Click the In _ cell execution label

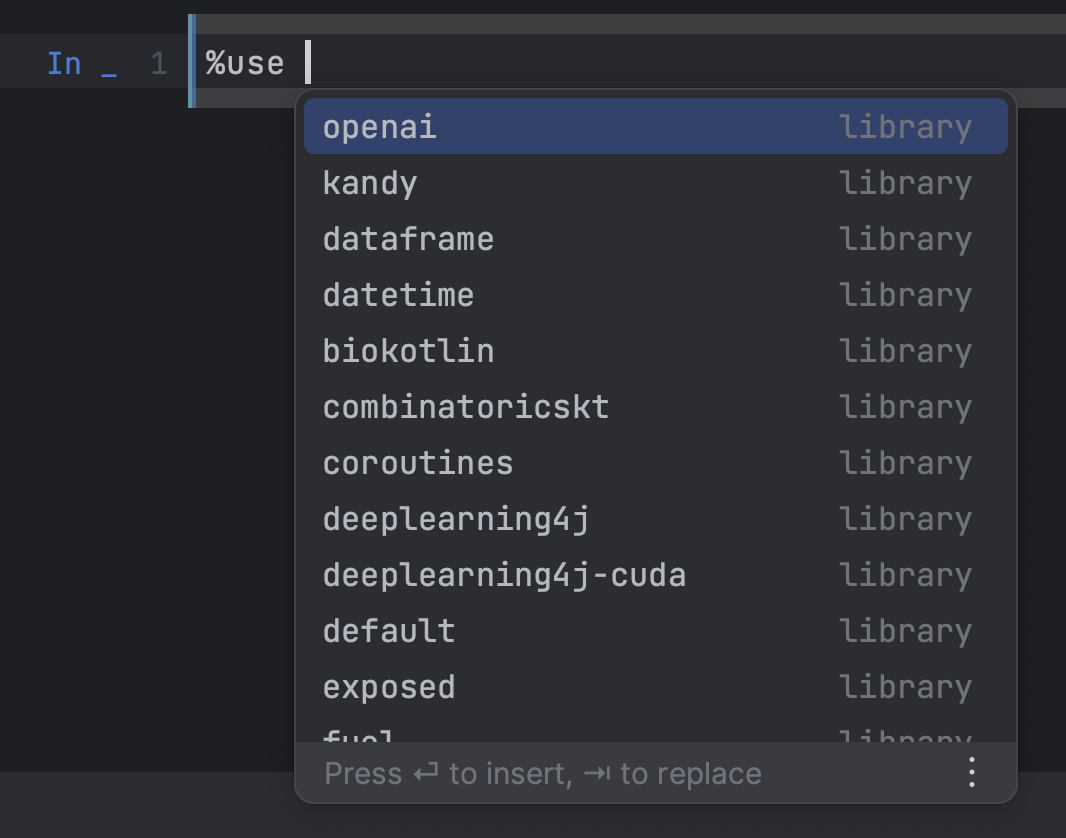[82, 64]
